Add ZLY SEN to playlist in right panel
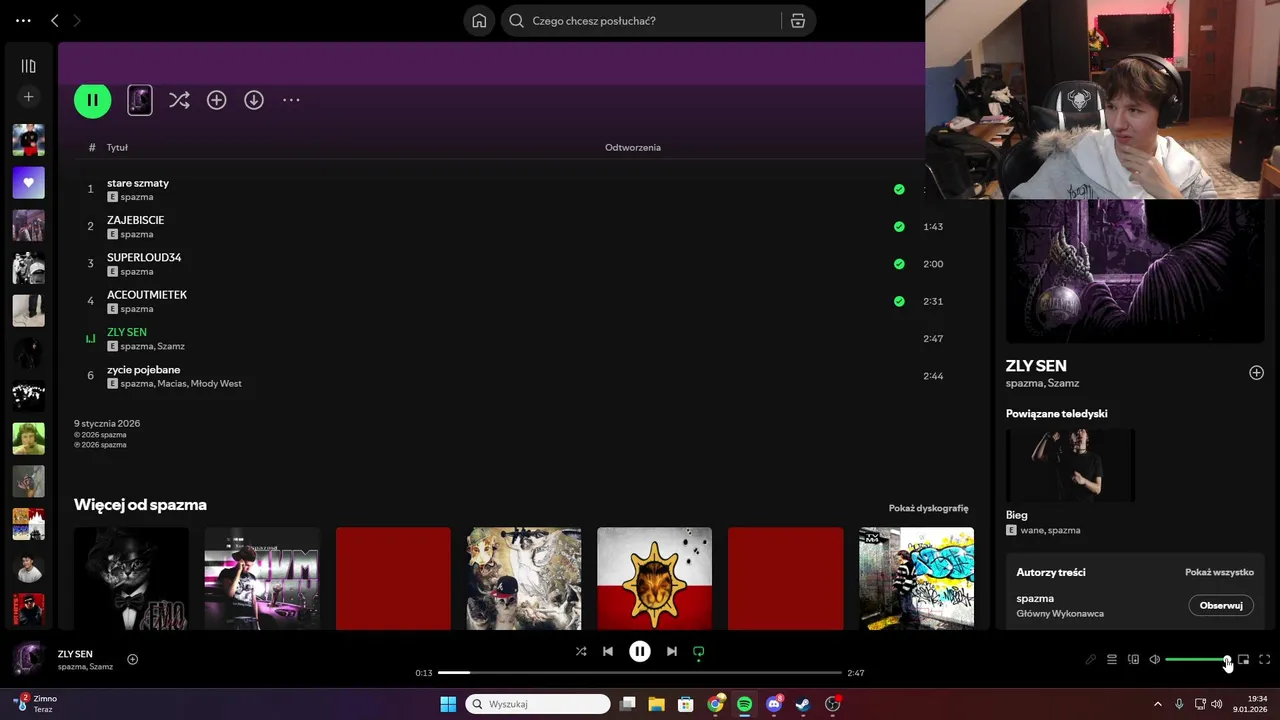This screenshot has height=720, width=1280. tap(1256, 373)
